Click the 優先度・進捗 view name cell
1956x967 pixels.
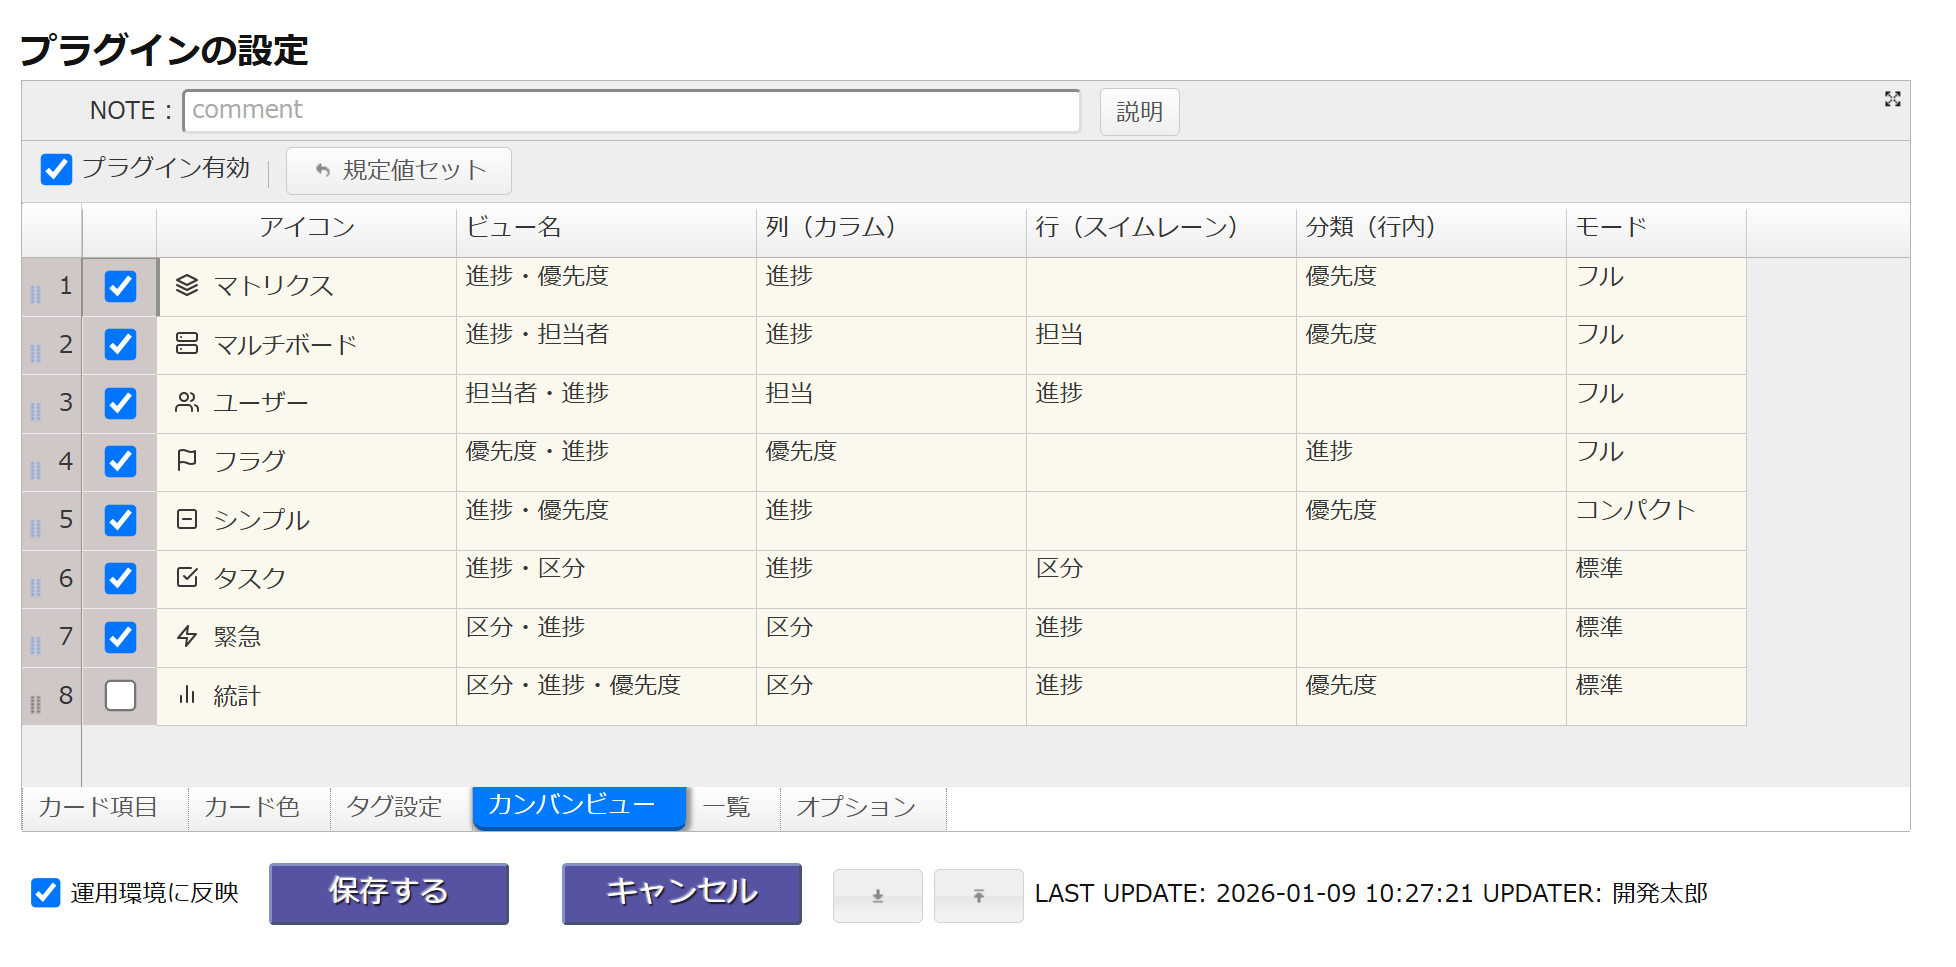pyautogui.click(x=606, y=463)
